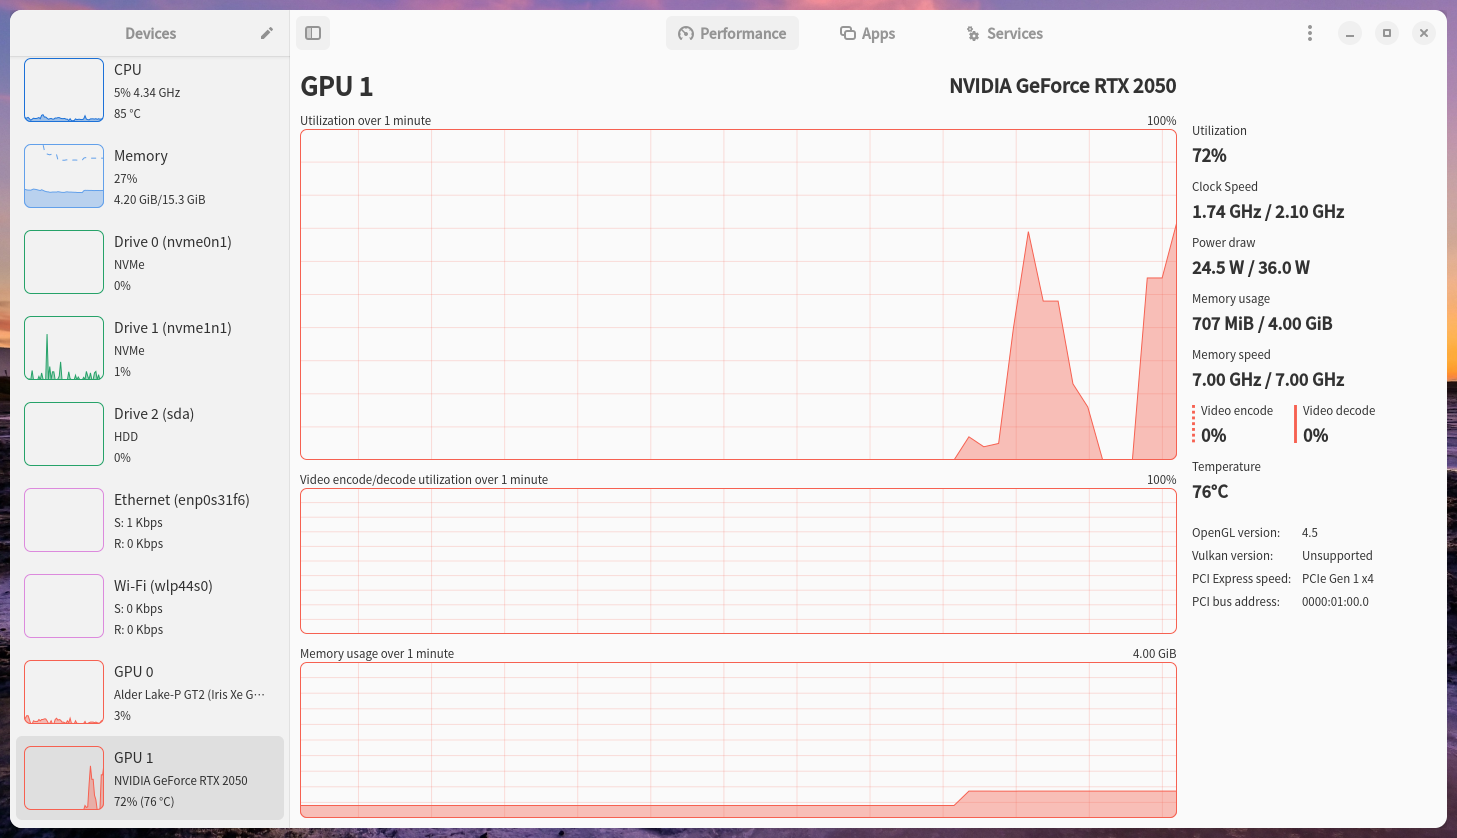Click the temperature 76°C value
The height and width of the screenshot is (838, 1457).
point(1210,491)
